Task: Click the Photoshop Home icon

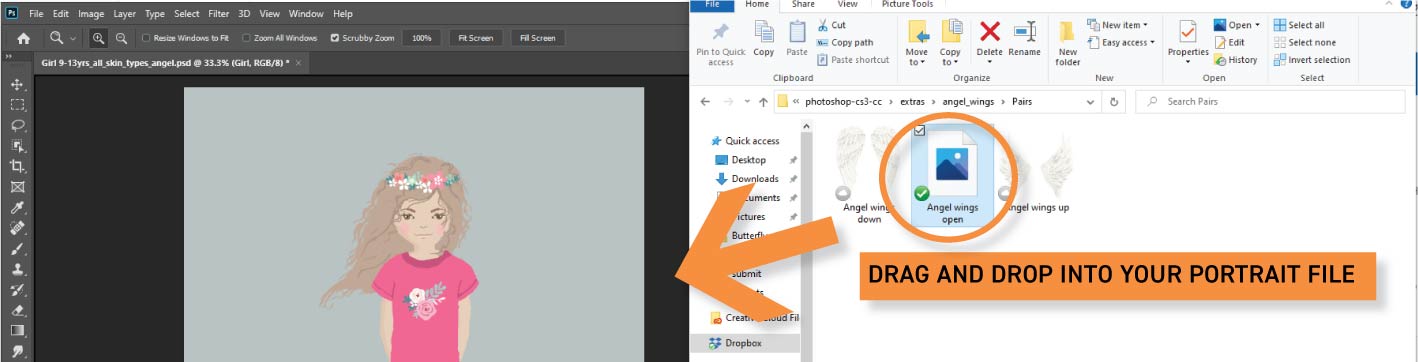Action: [22, 38]
